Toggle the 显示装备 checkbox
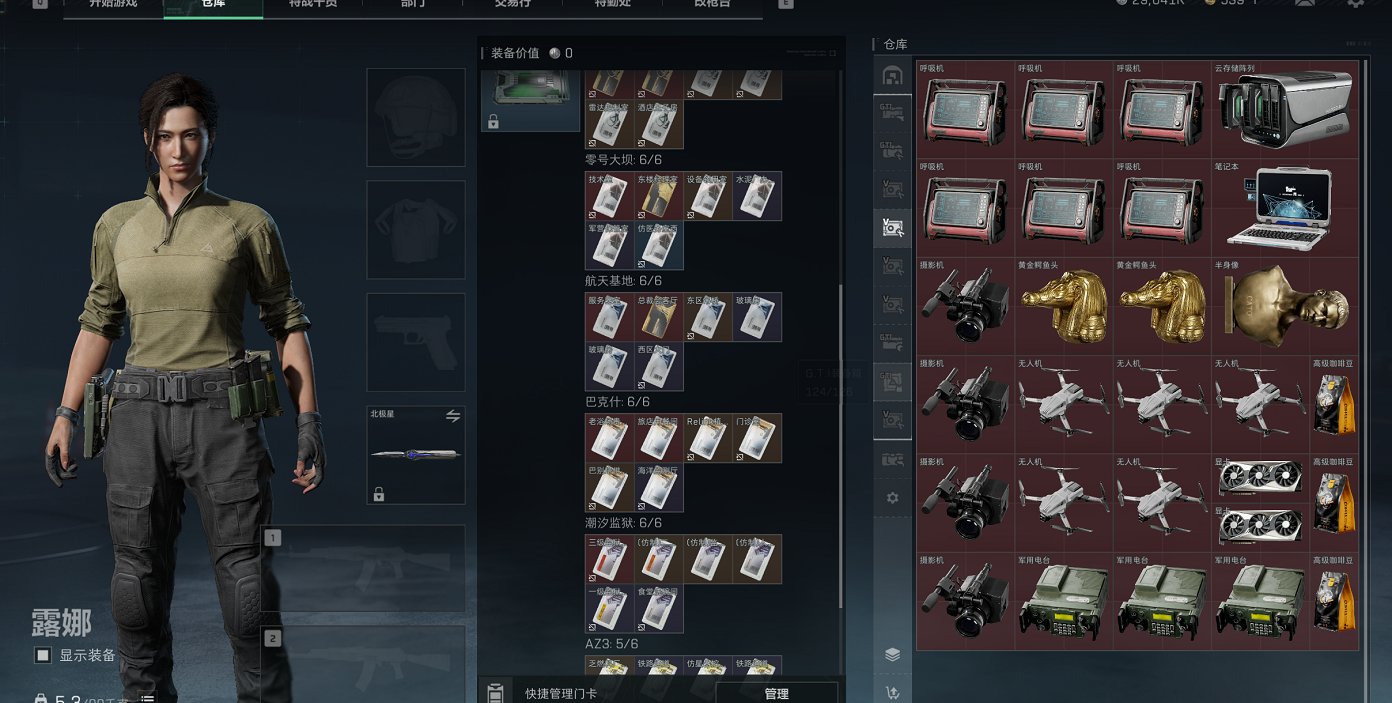This screenshot has height=703, width=1392. click(x=43, y=656)
